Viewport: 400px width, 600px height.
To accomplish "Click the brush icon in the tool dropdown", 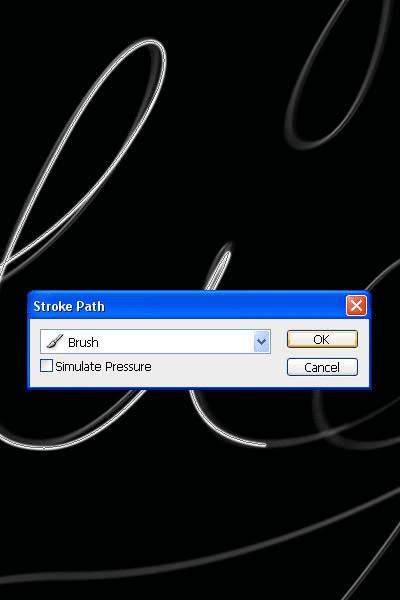I will tap(54, 341).
